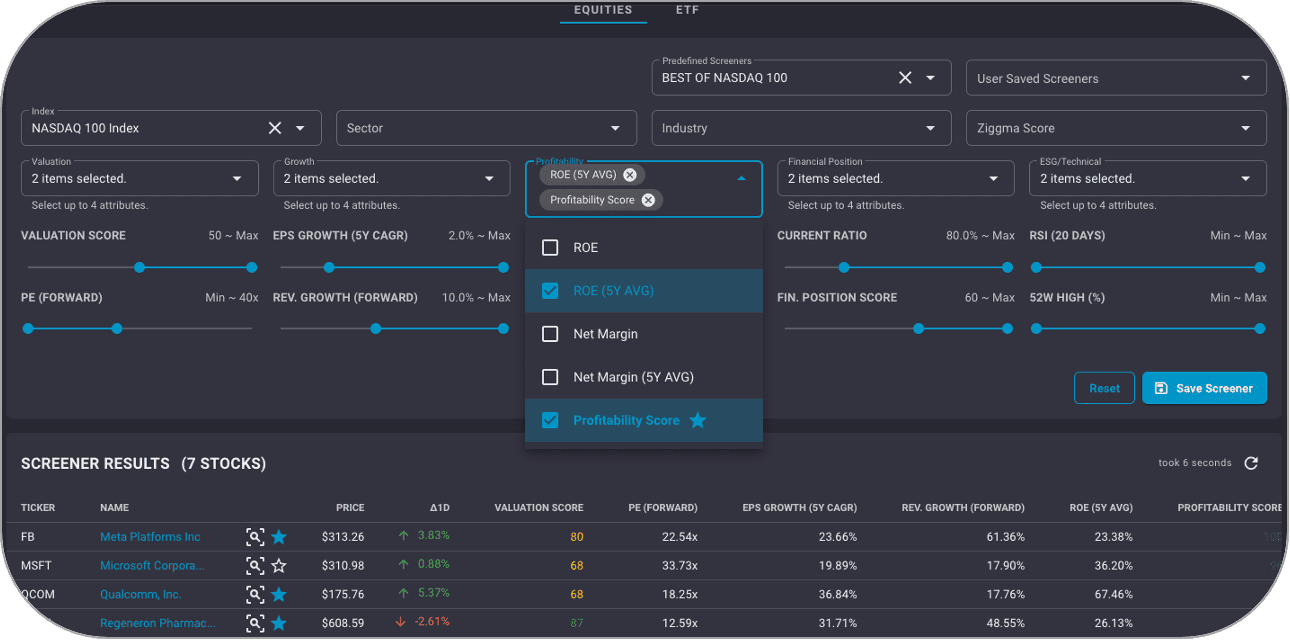Remove the Profitability Score chip

(648, 199)
